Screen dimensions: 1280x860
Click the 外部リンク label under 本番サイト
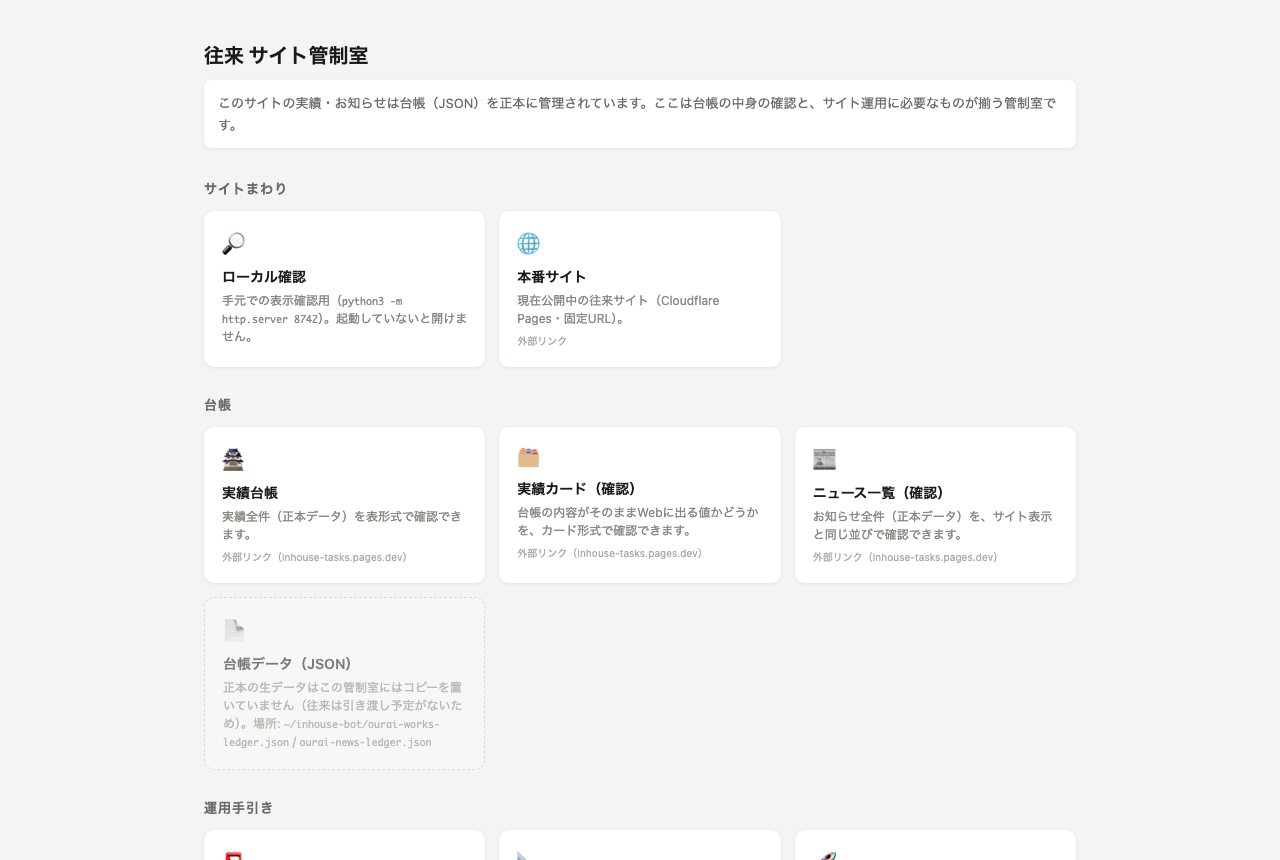click(x=542, y=341)
